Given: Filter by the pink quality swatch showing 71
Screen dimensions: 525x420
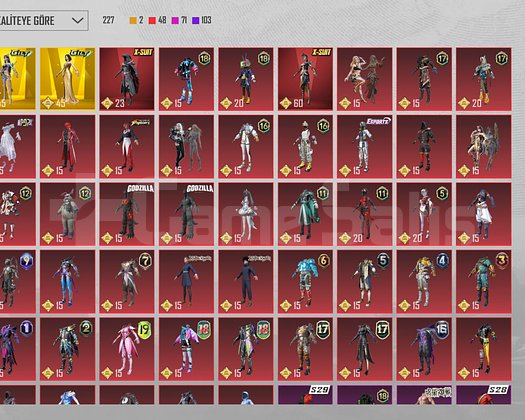Looking at the screenshot, I should (179, 20).
